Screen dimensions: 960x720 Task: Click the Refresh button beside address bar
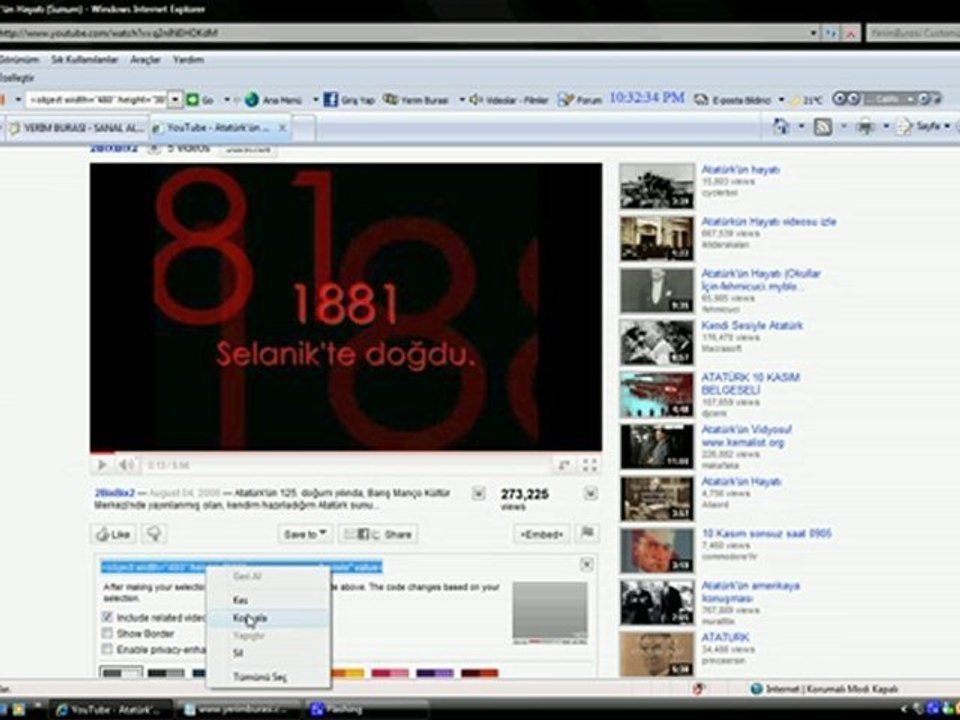click(830, 33)
